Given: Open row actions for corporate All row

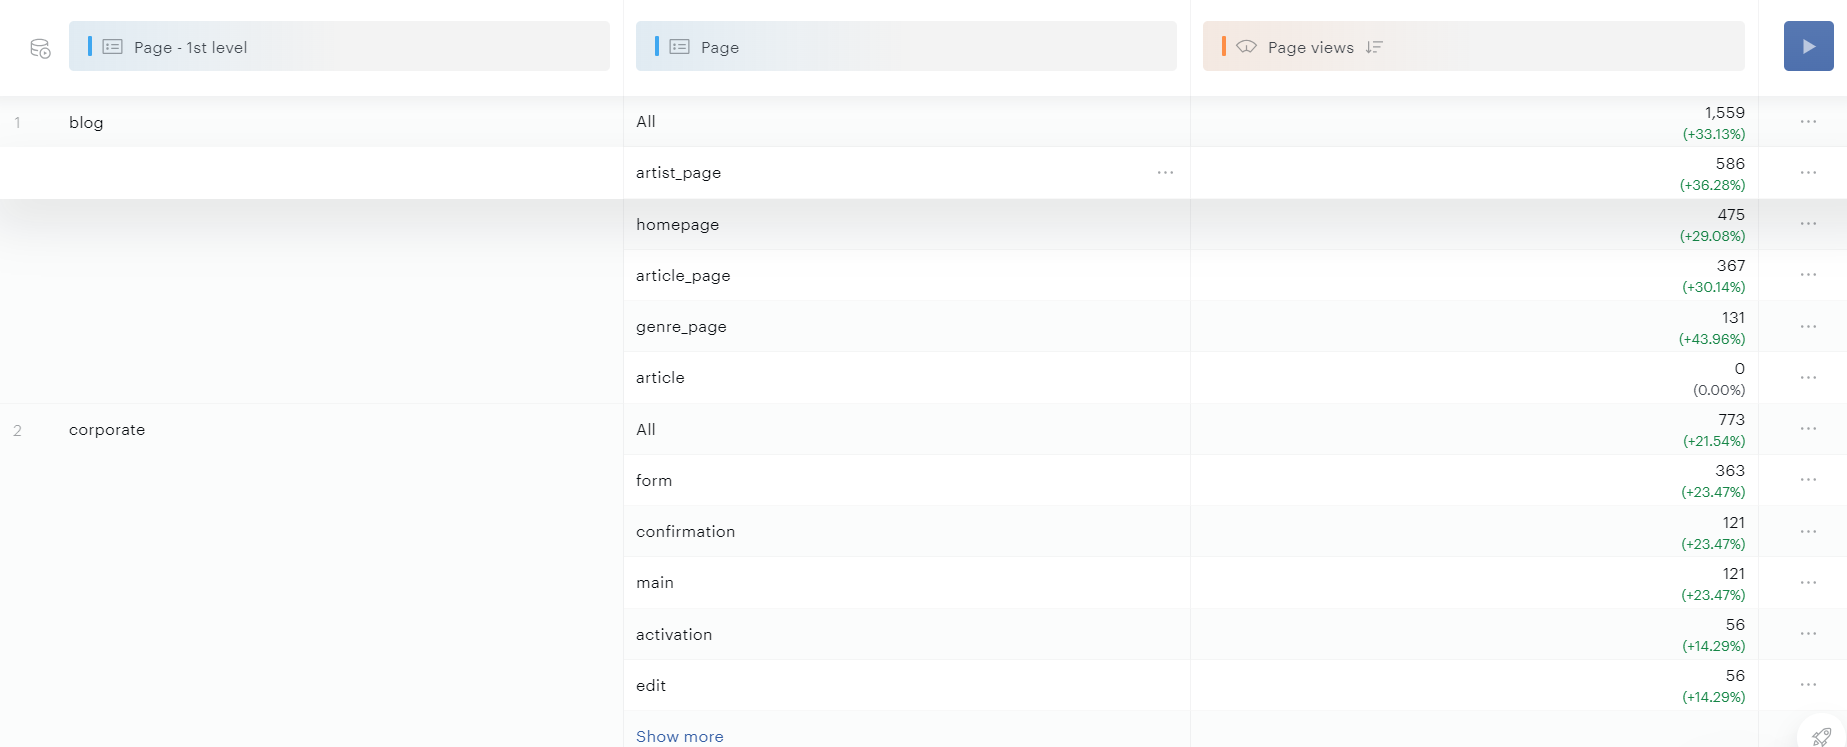Looking at the screenshot, I should [1808, 429].
